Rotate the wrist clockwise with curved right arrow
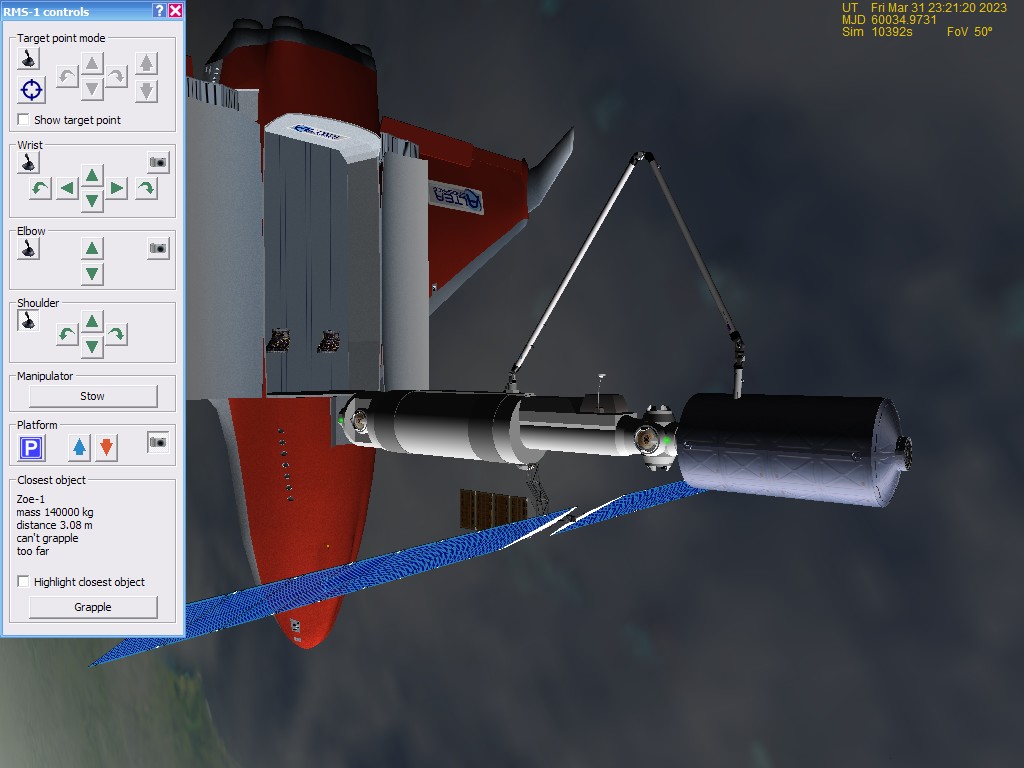1024x768 pixels. [x=146, y=189]
